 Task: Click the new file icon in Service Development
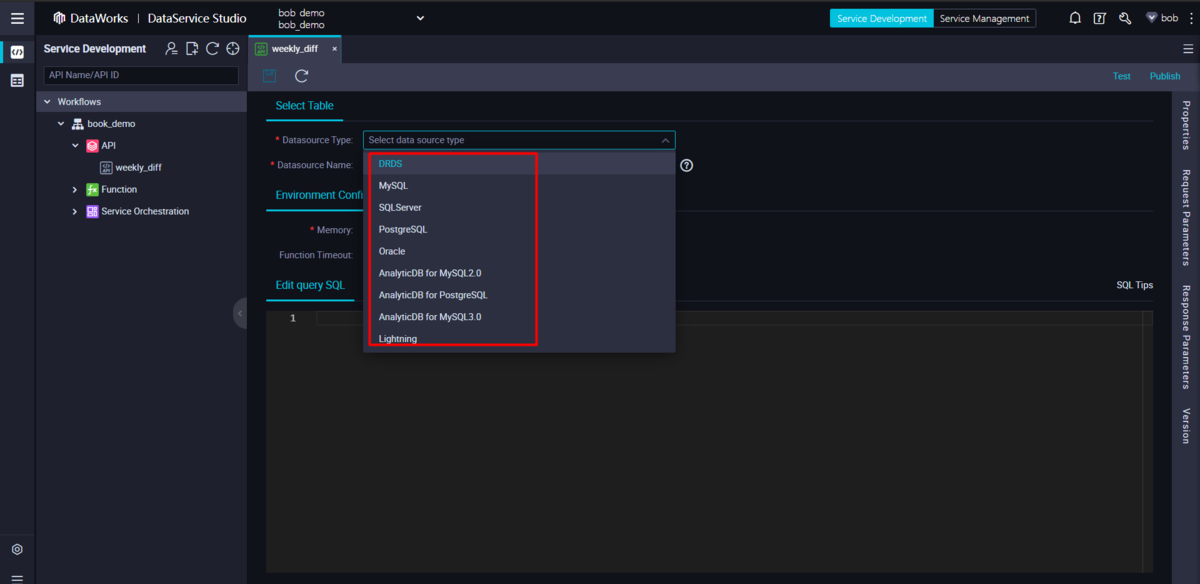(192, 48)
